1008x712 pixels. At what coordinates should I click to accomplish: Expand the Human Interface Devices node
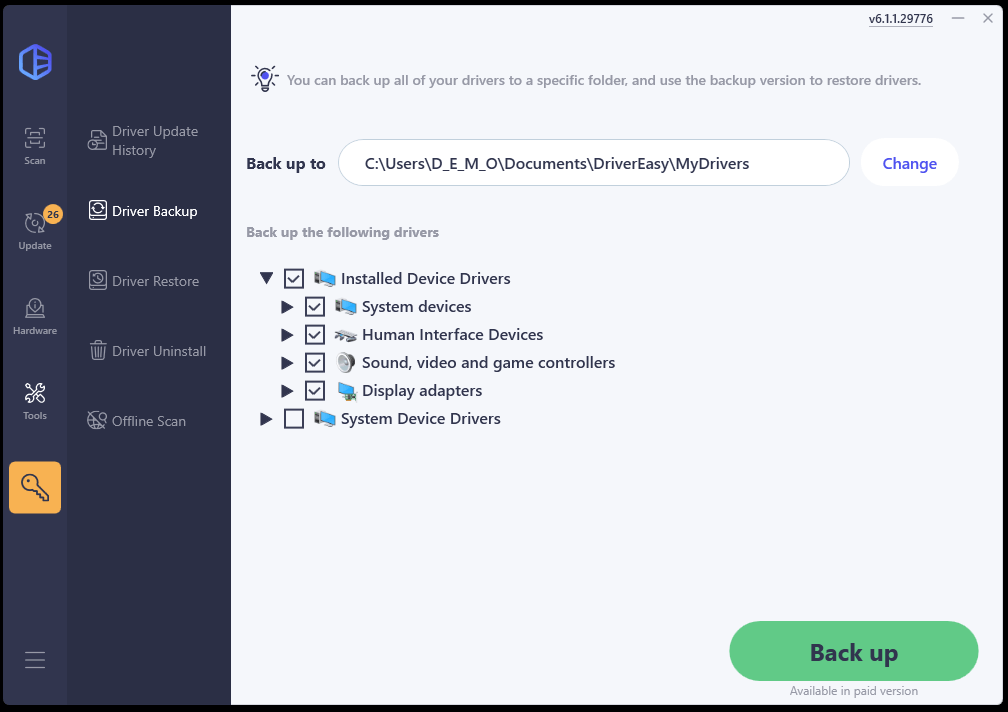pyautogui.click(x=287, y=335)
